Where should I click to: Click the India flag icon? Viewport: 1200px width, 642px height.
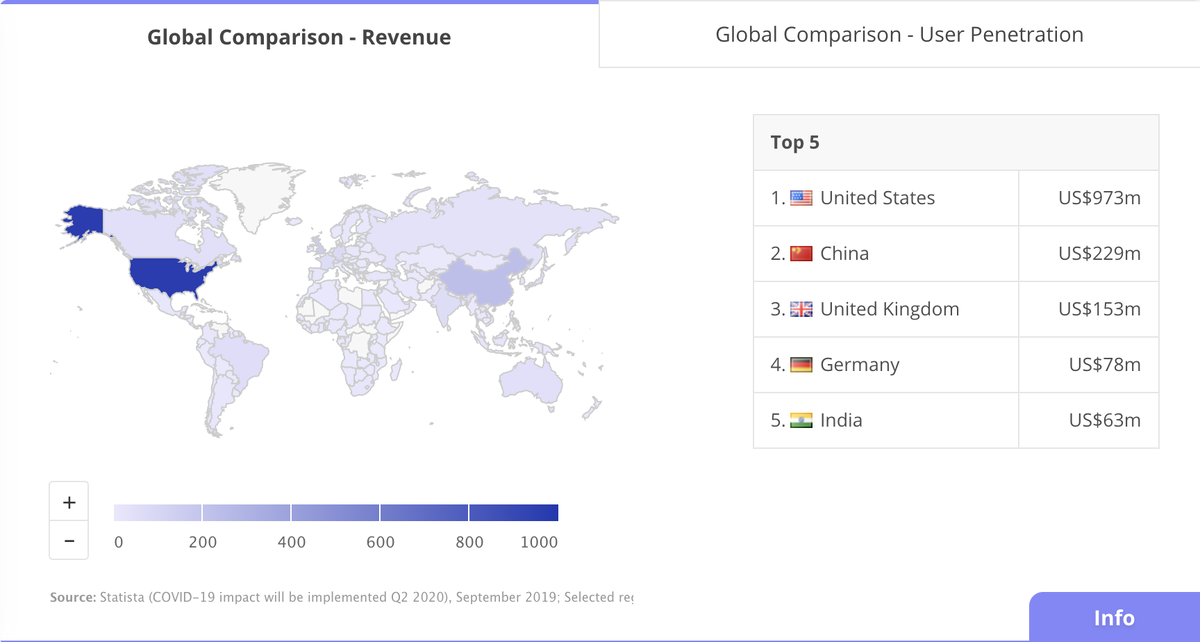tap(802, 421)
